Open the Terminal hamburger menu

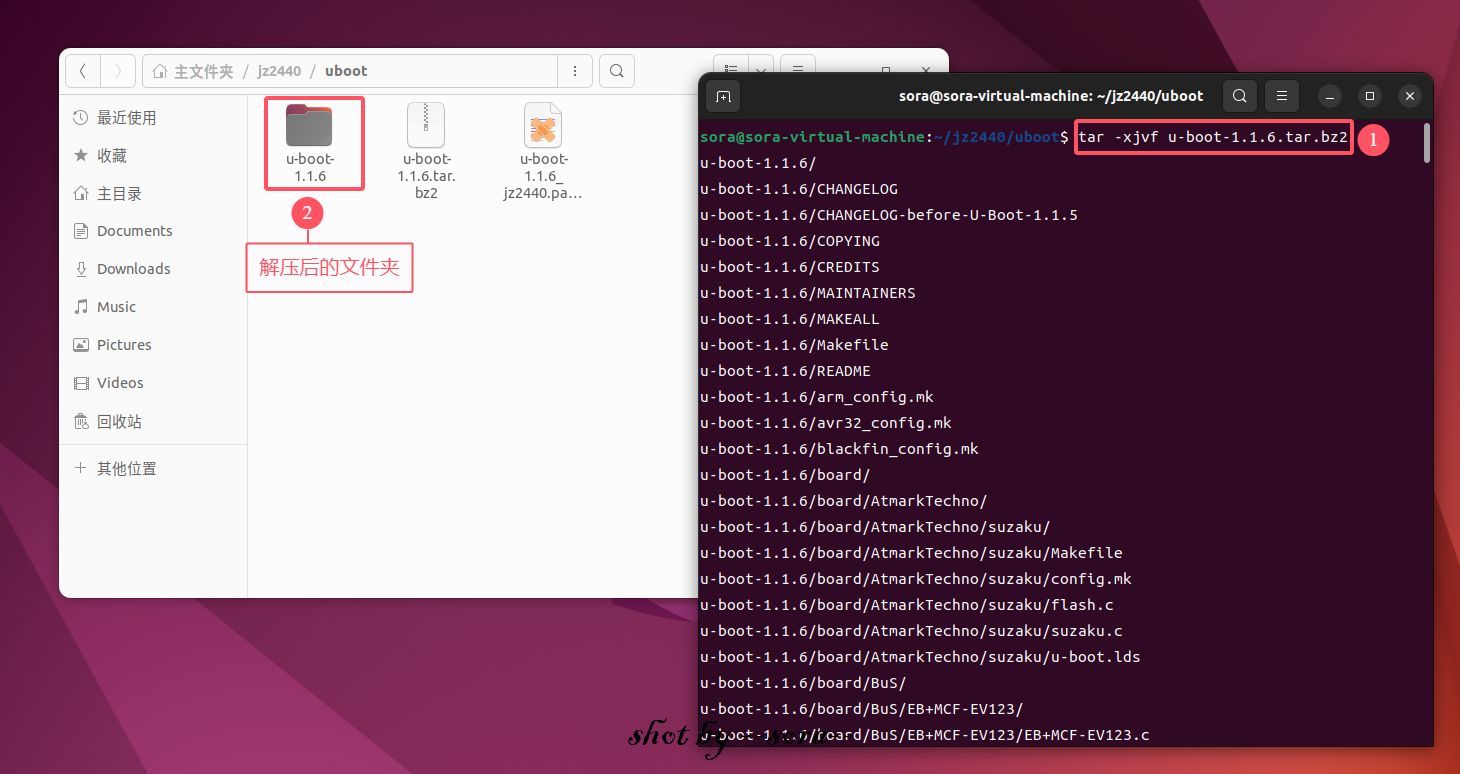[x=1282, y=96]
